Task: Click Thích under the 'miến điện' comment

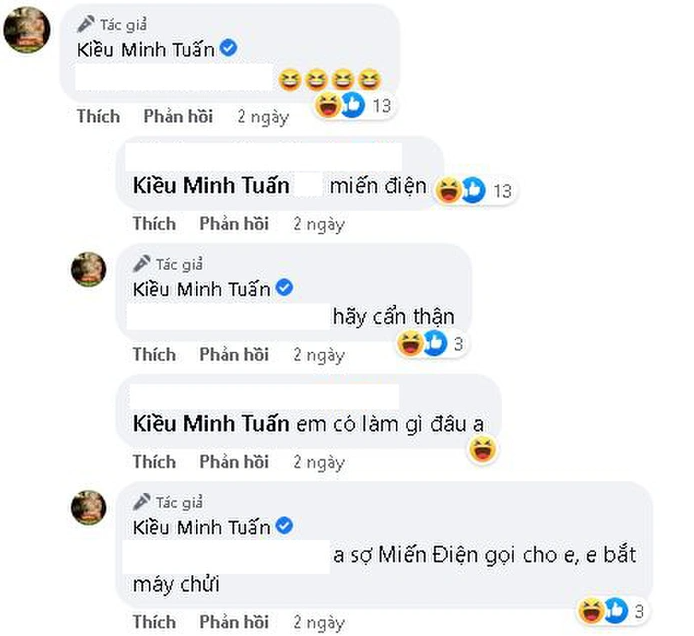Action: click(x=154, y=223)
